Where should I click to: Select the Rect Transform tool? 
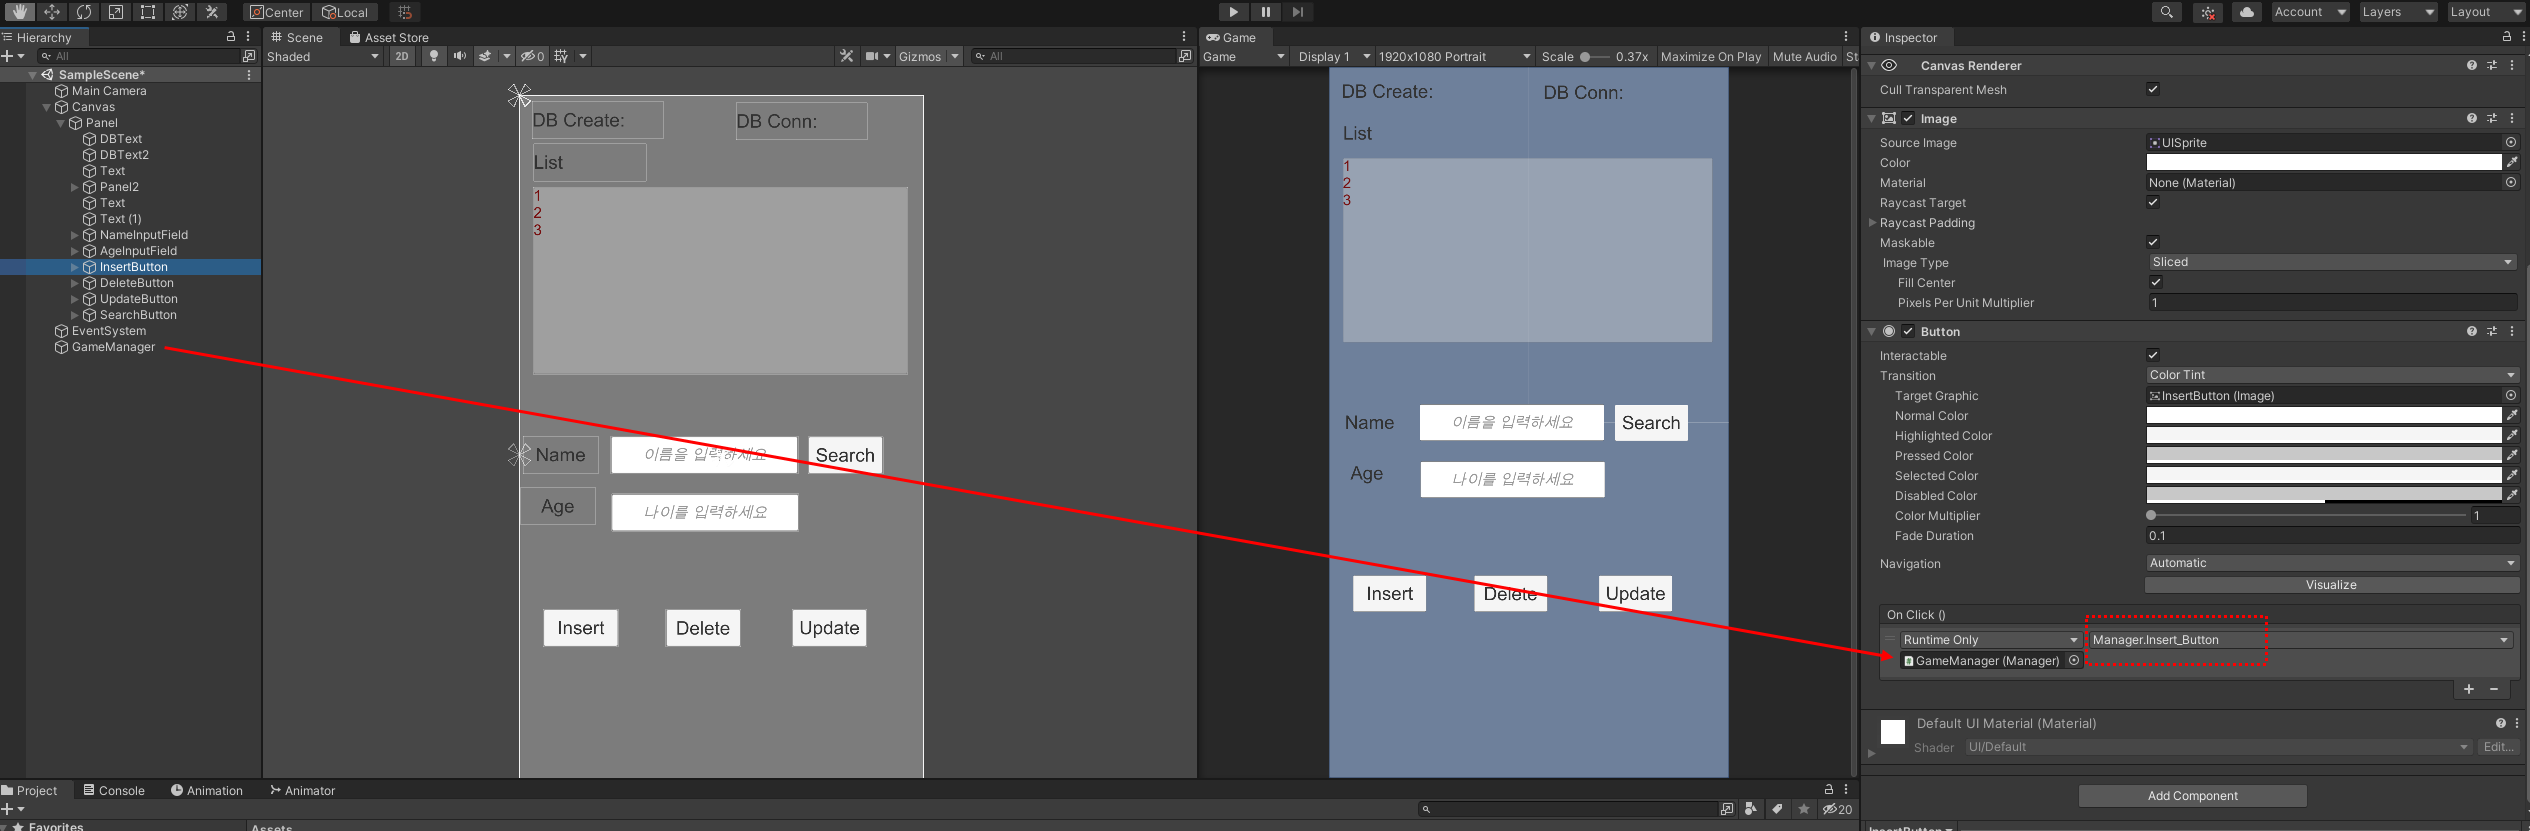click(x=148, y=12)
